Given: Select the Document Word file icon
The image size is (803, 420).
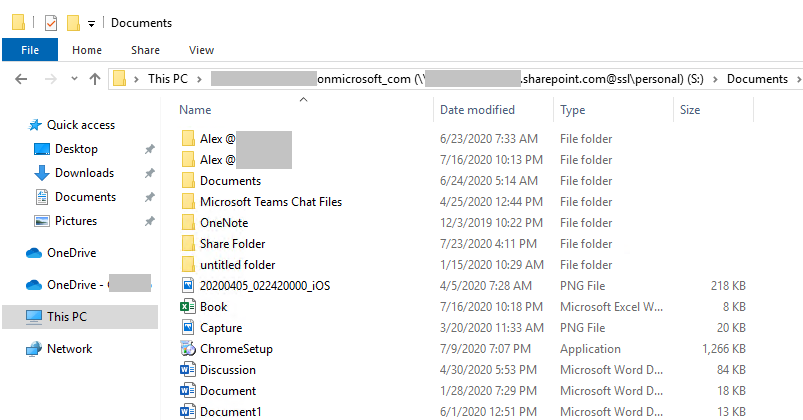Looking at the screenshot, I should point(187,391).
